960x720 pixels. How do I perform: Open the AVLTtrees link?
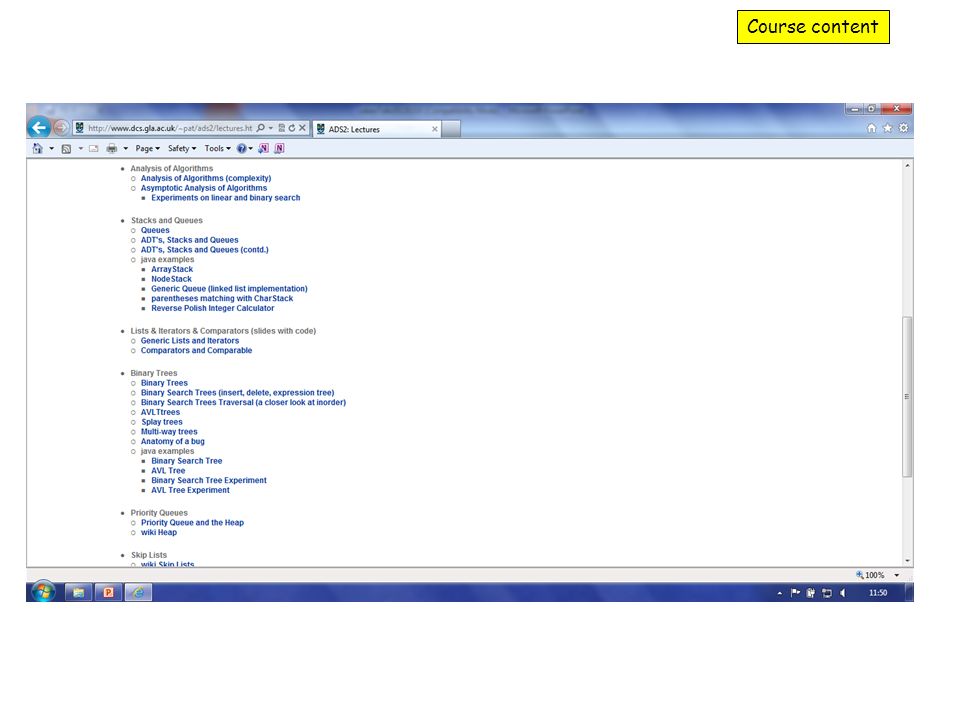click(160, 412)
